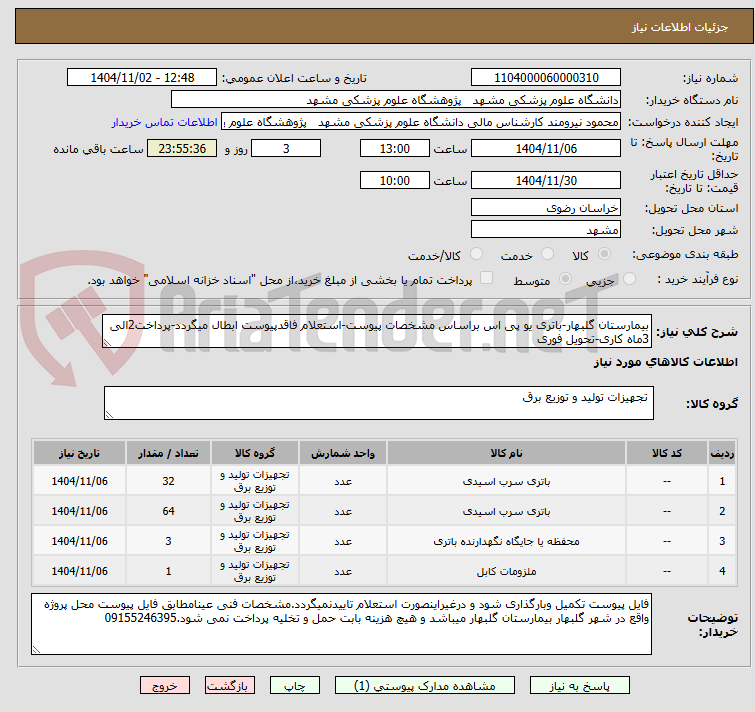Select the 'کالا/خدمت' radio button
The height and width of the screenshot is (712, 755).
click(476, 254)
